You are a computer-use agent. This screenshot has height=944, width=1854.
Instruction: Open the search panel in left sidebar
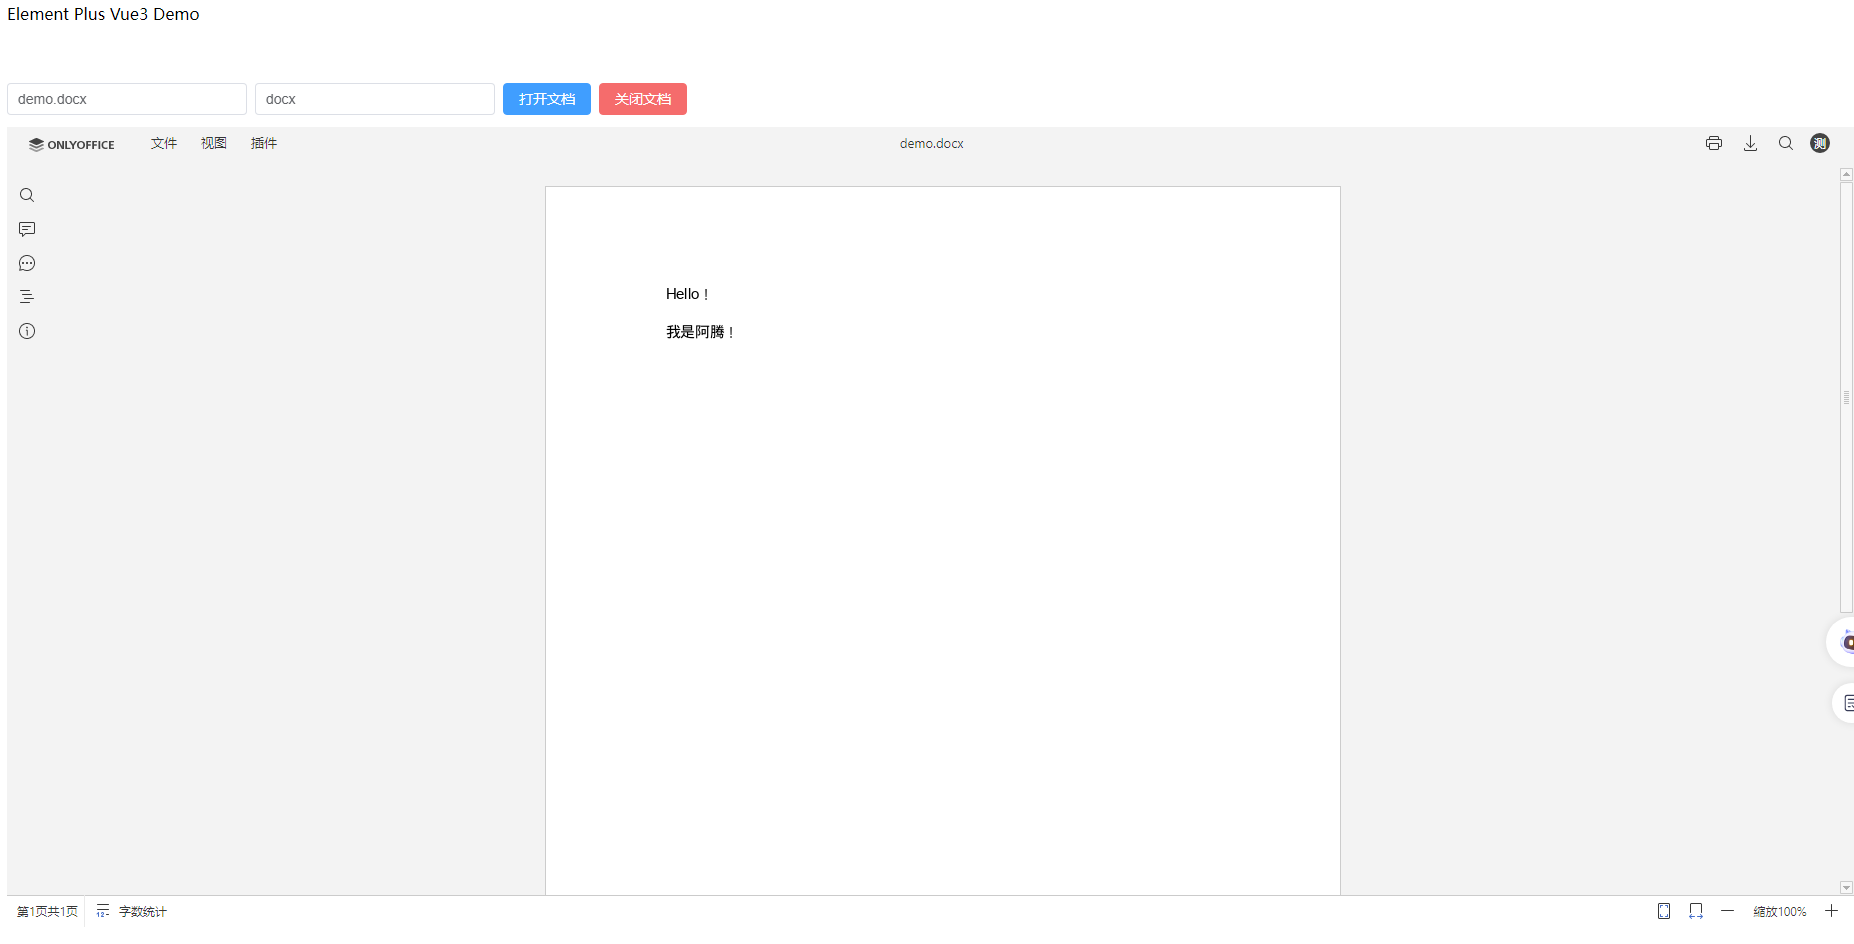tap(27, 195)
